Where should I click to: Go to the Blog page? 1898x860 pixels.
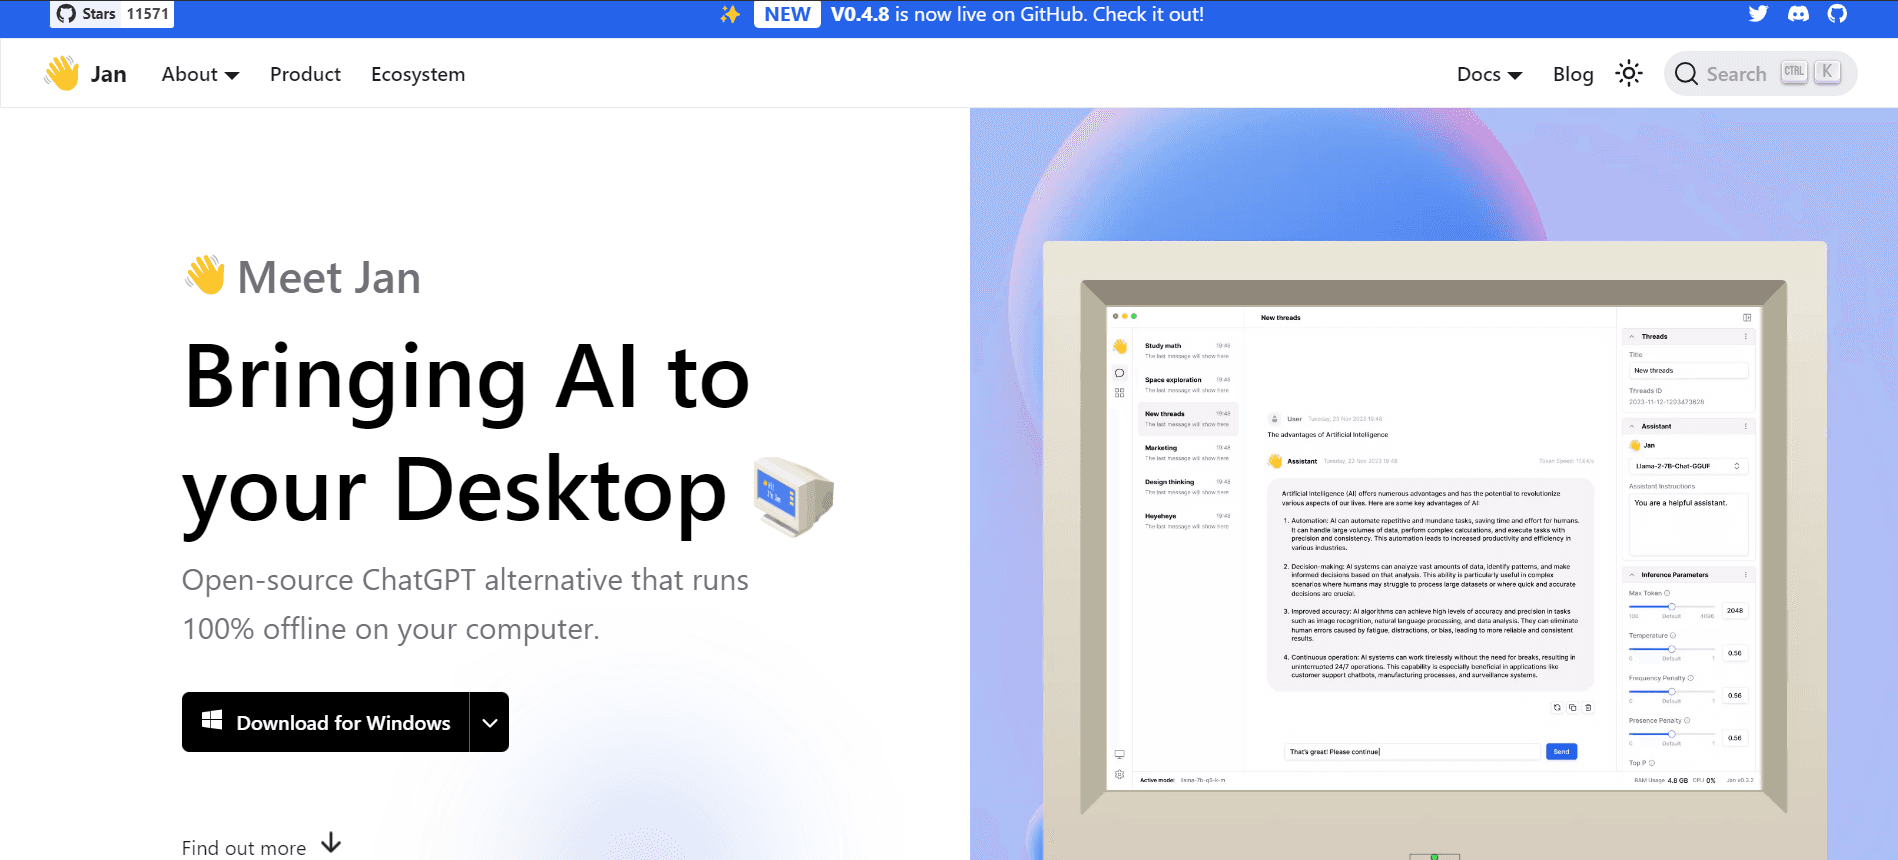pyautogui.click(x=1573, y=74)
